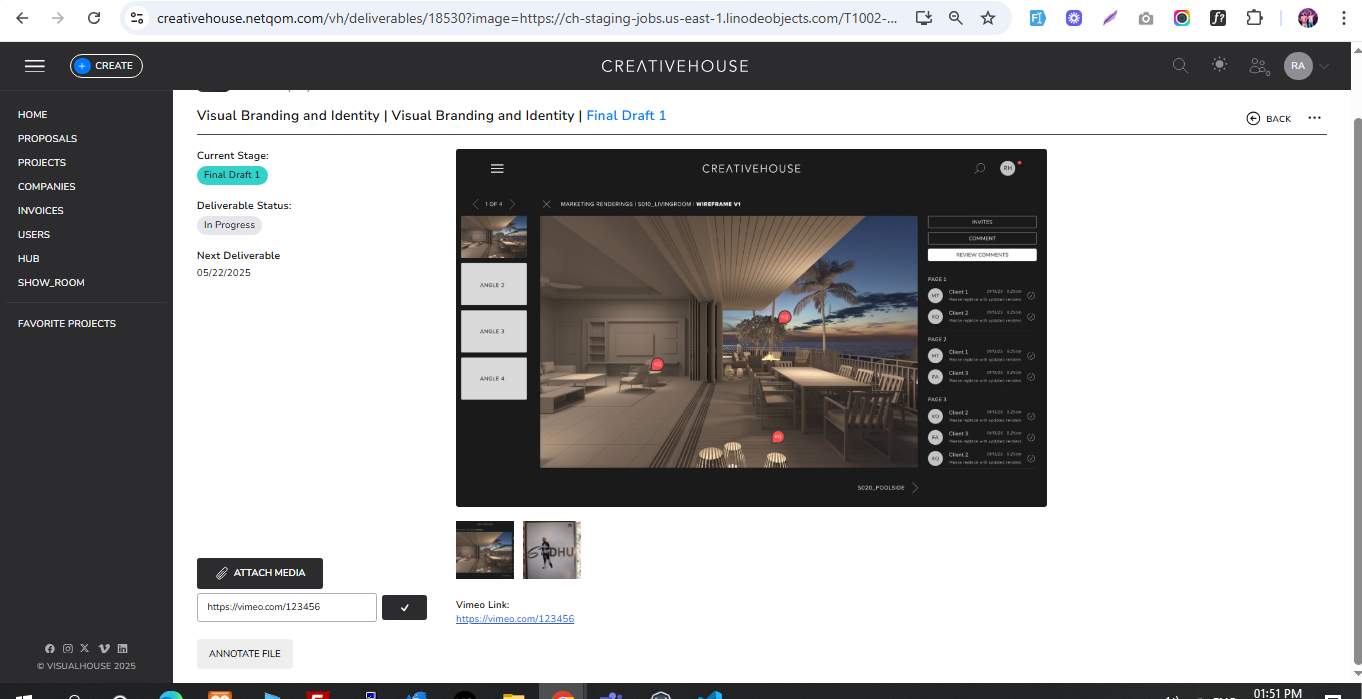Viewport: 1362px width, 699px height.
Task: Open HUB in the sidebar
Action: point(29,259)
